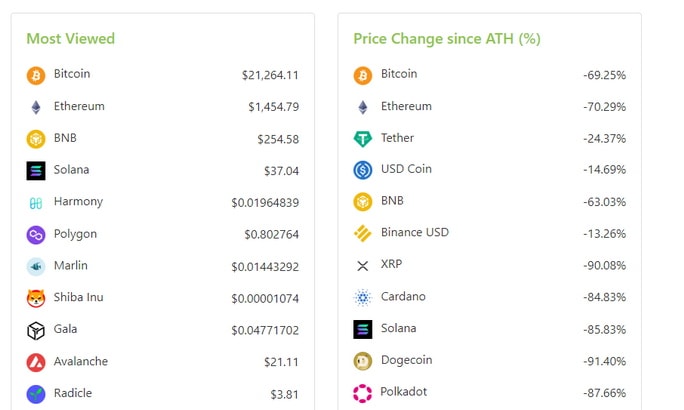Select the Polygon purple icon
Image resolution: width=684 pixels, height=410 pixels.
pos(36,235)
